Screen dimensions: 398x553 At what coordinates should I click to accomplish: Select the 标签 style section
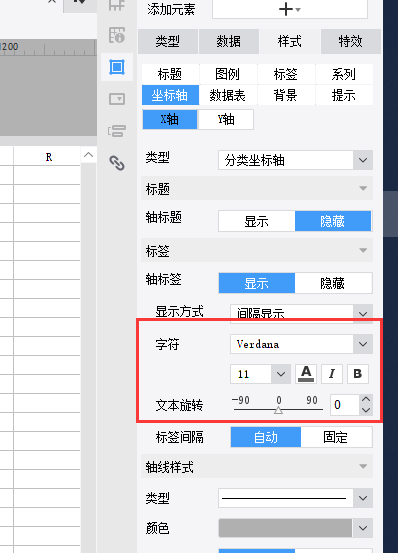pyautogui.click(x=286, y=74)
